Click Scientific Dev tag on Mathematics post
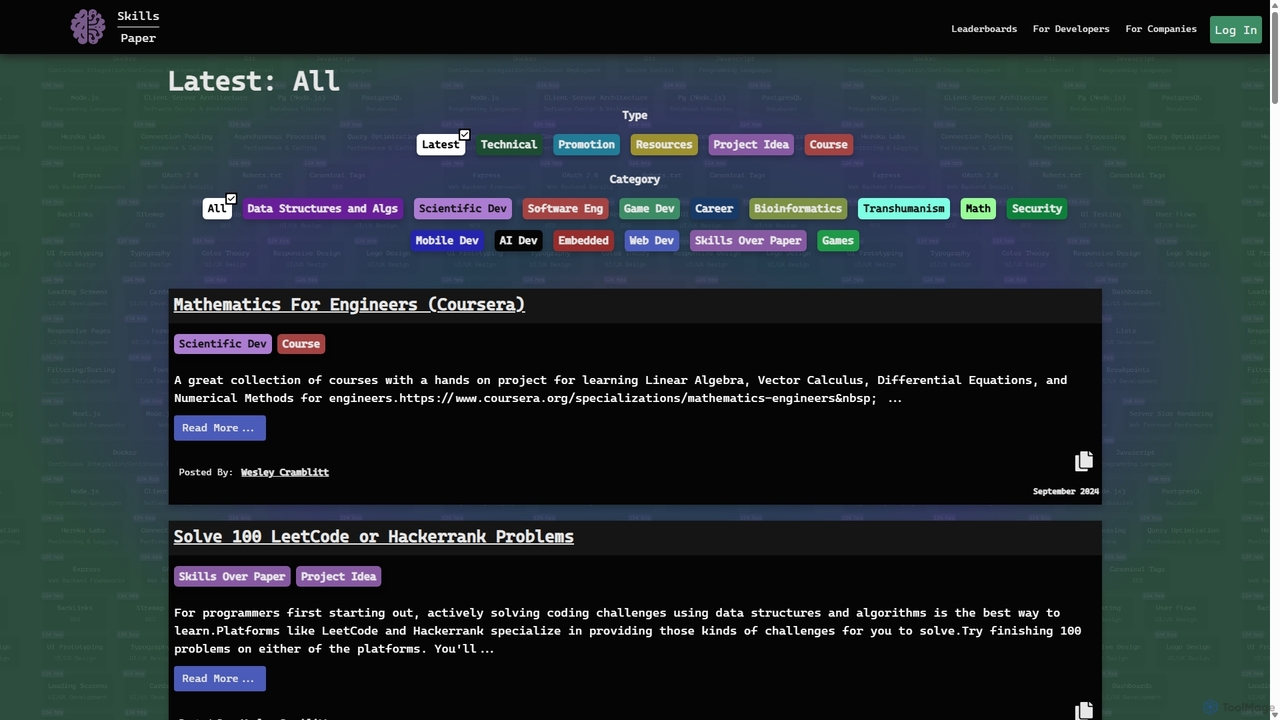1280x720 pixels. click(223, 344)
